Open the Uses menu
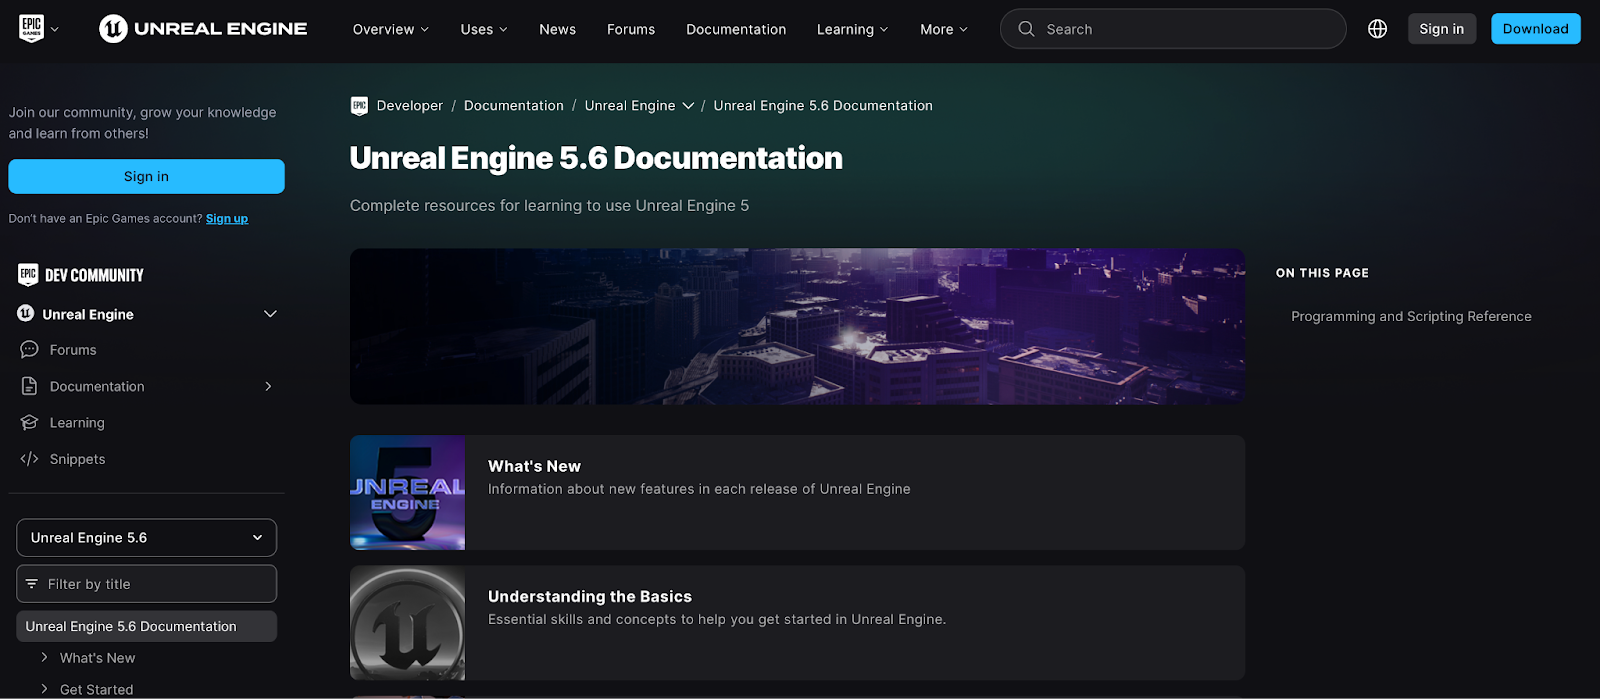The height and width of the screenshot is (699, 1600). click(484, 29)
